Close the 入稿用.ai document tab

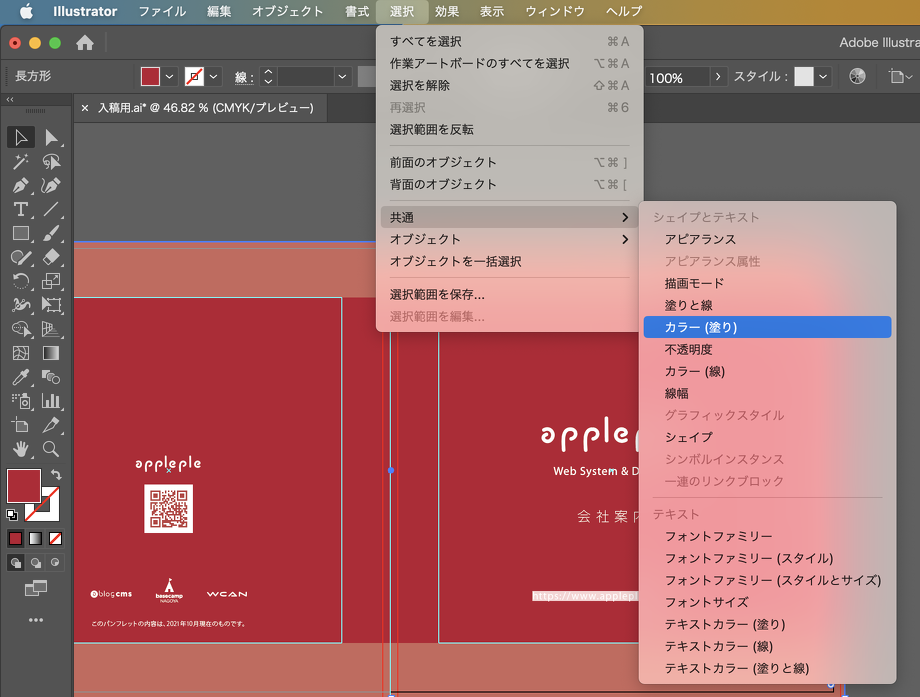coord(85,108)
